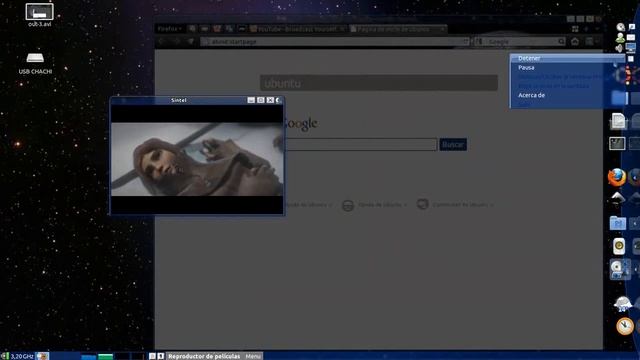Click the volume speaker tray icon
The image size is (640, 360).
(620, 48)
